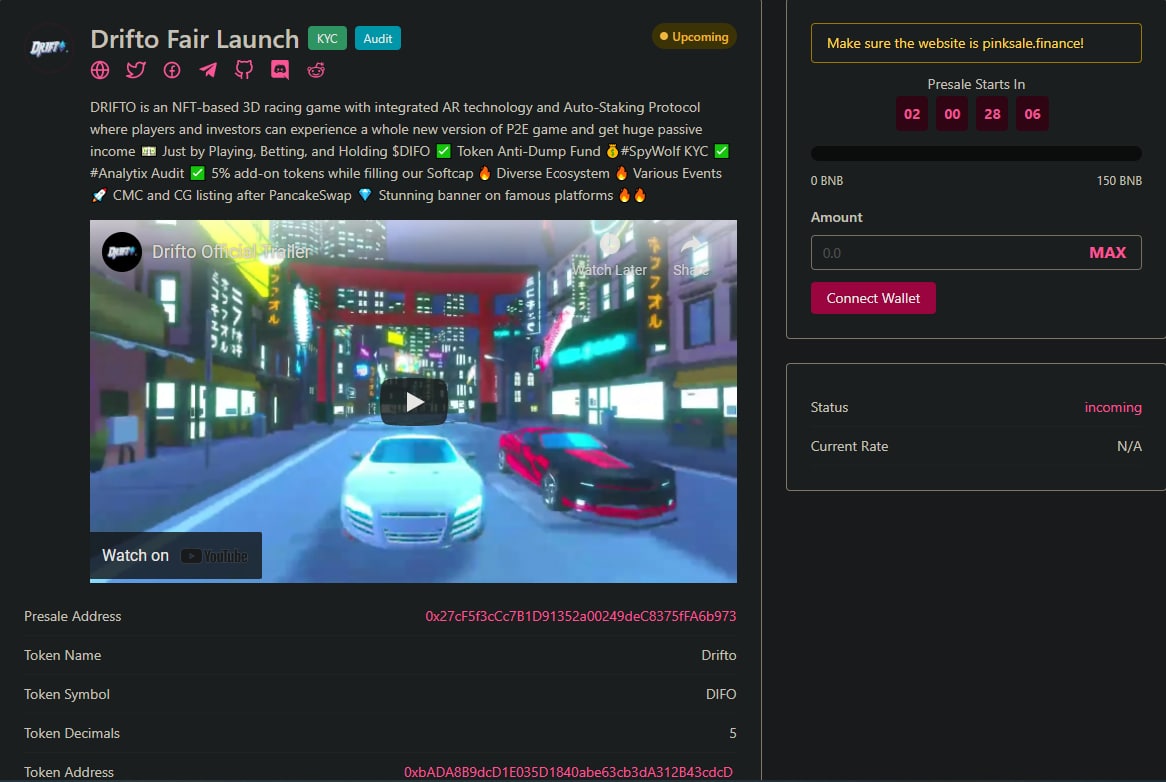Image resolution: width=1166 pixels, height=782 pixels.
Task: Click the Audit badge
Action: tap(378, 38)
